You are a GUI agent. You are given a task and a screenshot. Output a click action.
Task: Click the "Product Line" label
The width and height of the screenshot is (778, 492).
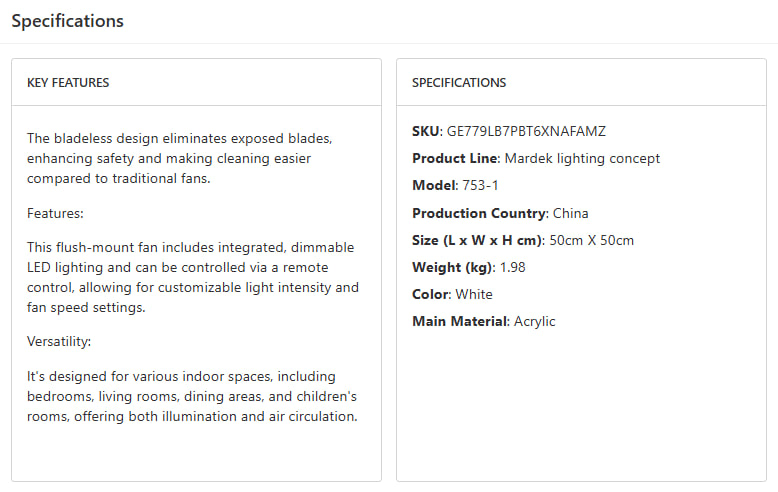455,158
